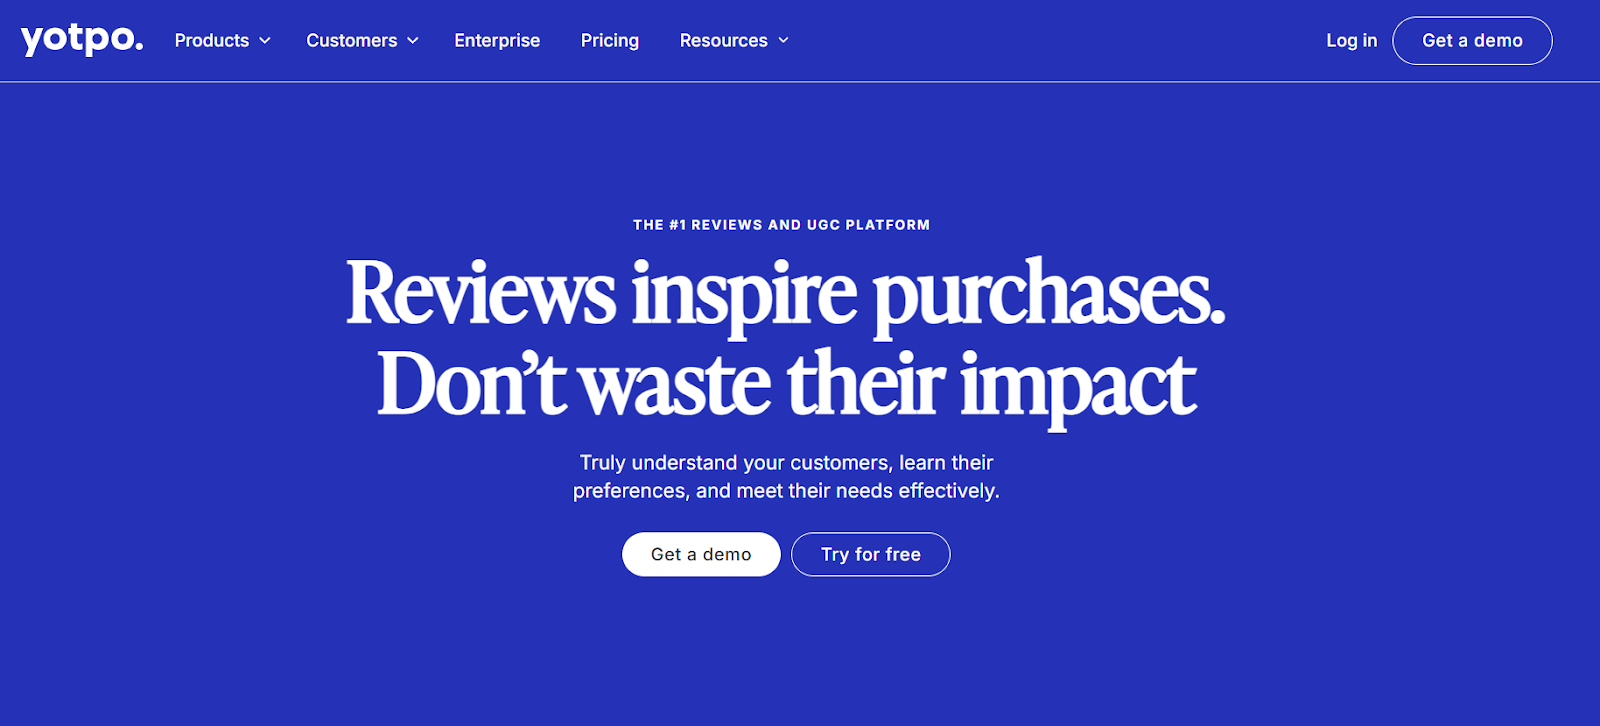Screen dimensions: 1600x726
Task: Click the Try for free button
Action: [870, 553]
